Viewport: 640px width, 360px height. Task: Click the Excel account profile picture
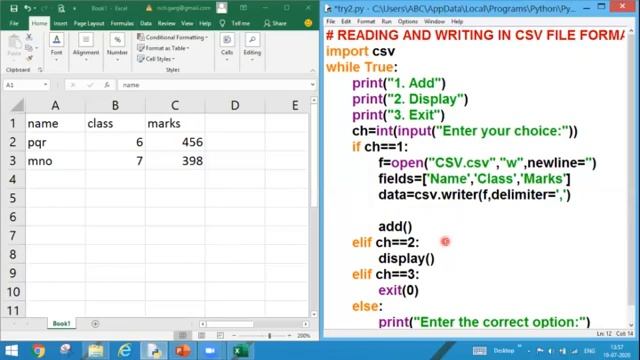click(222, 8)
